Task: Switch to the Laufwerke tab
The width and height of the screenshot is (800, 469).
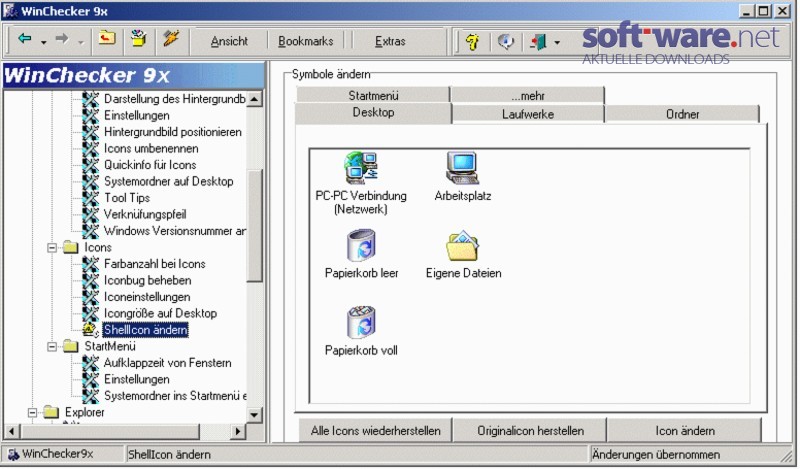Action: [528, 114]
